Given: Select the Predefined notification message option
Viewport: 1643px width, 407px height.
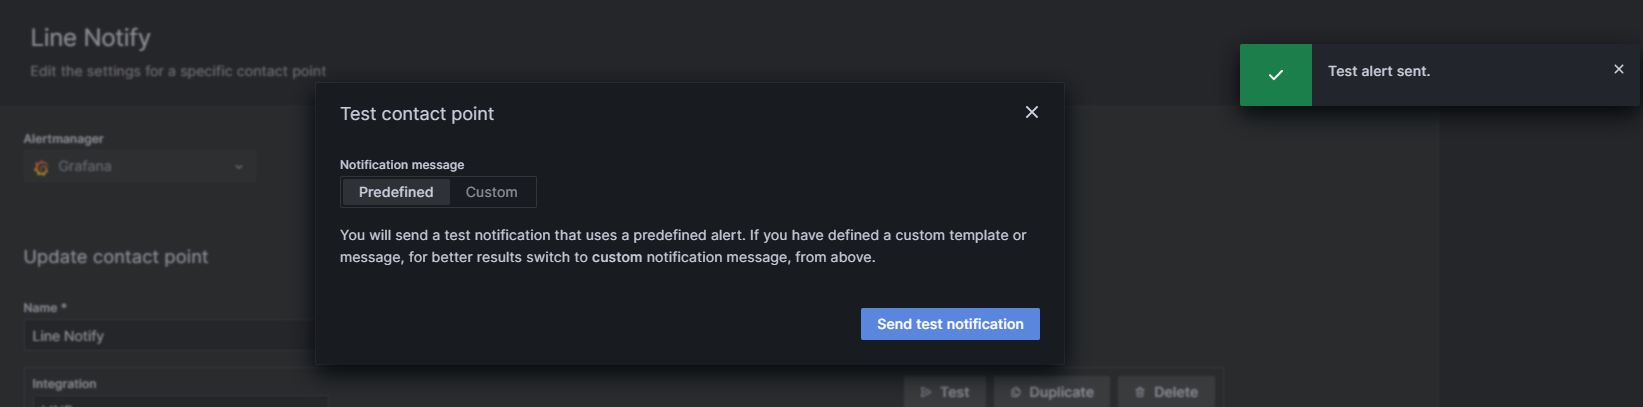Looking at the screenshot, I should (396, 192).
